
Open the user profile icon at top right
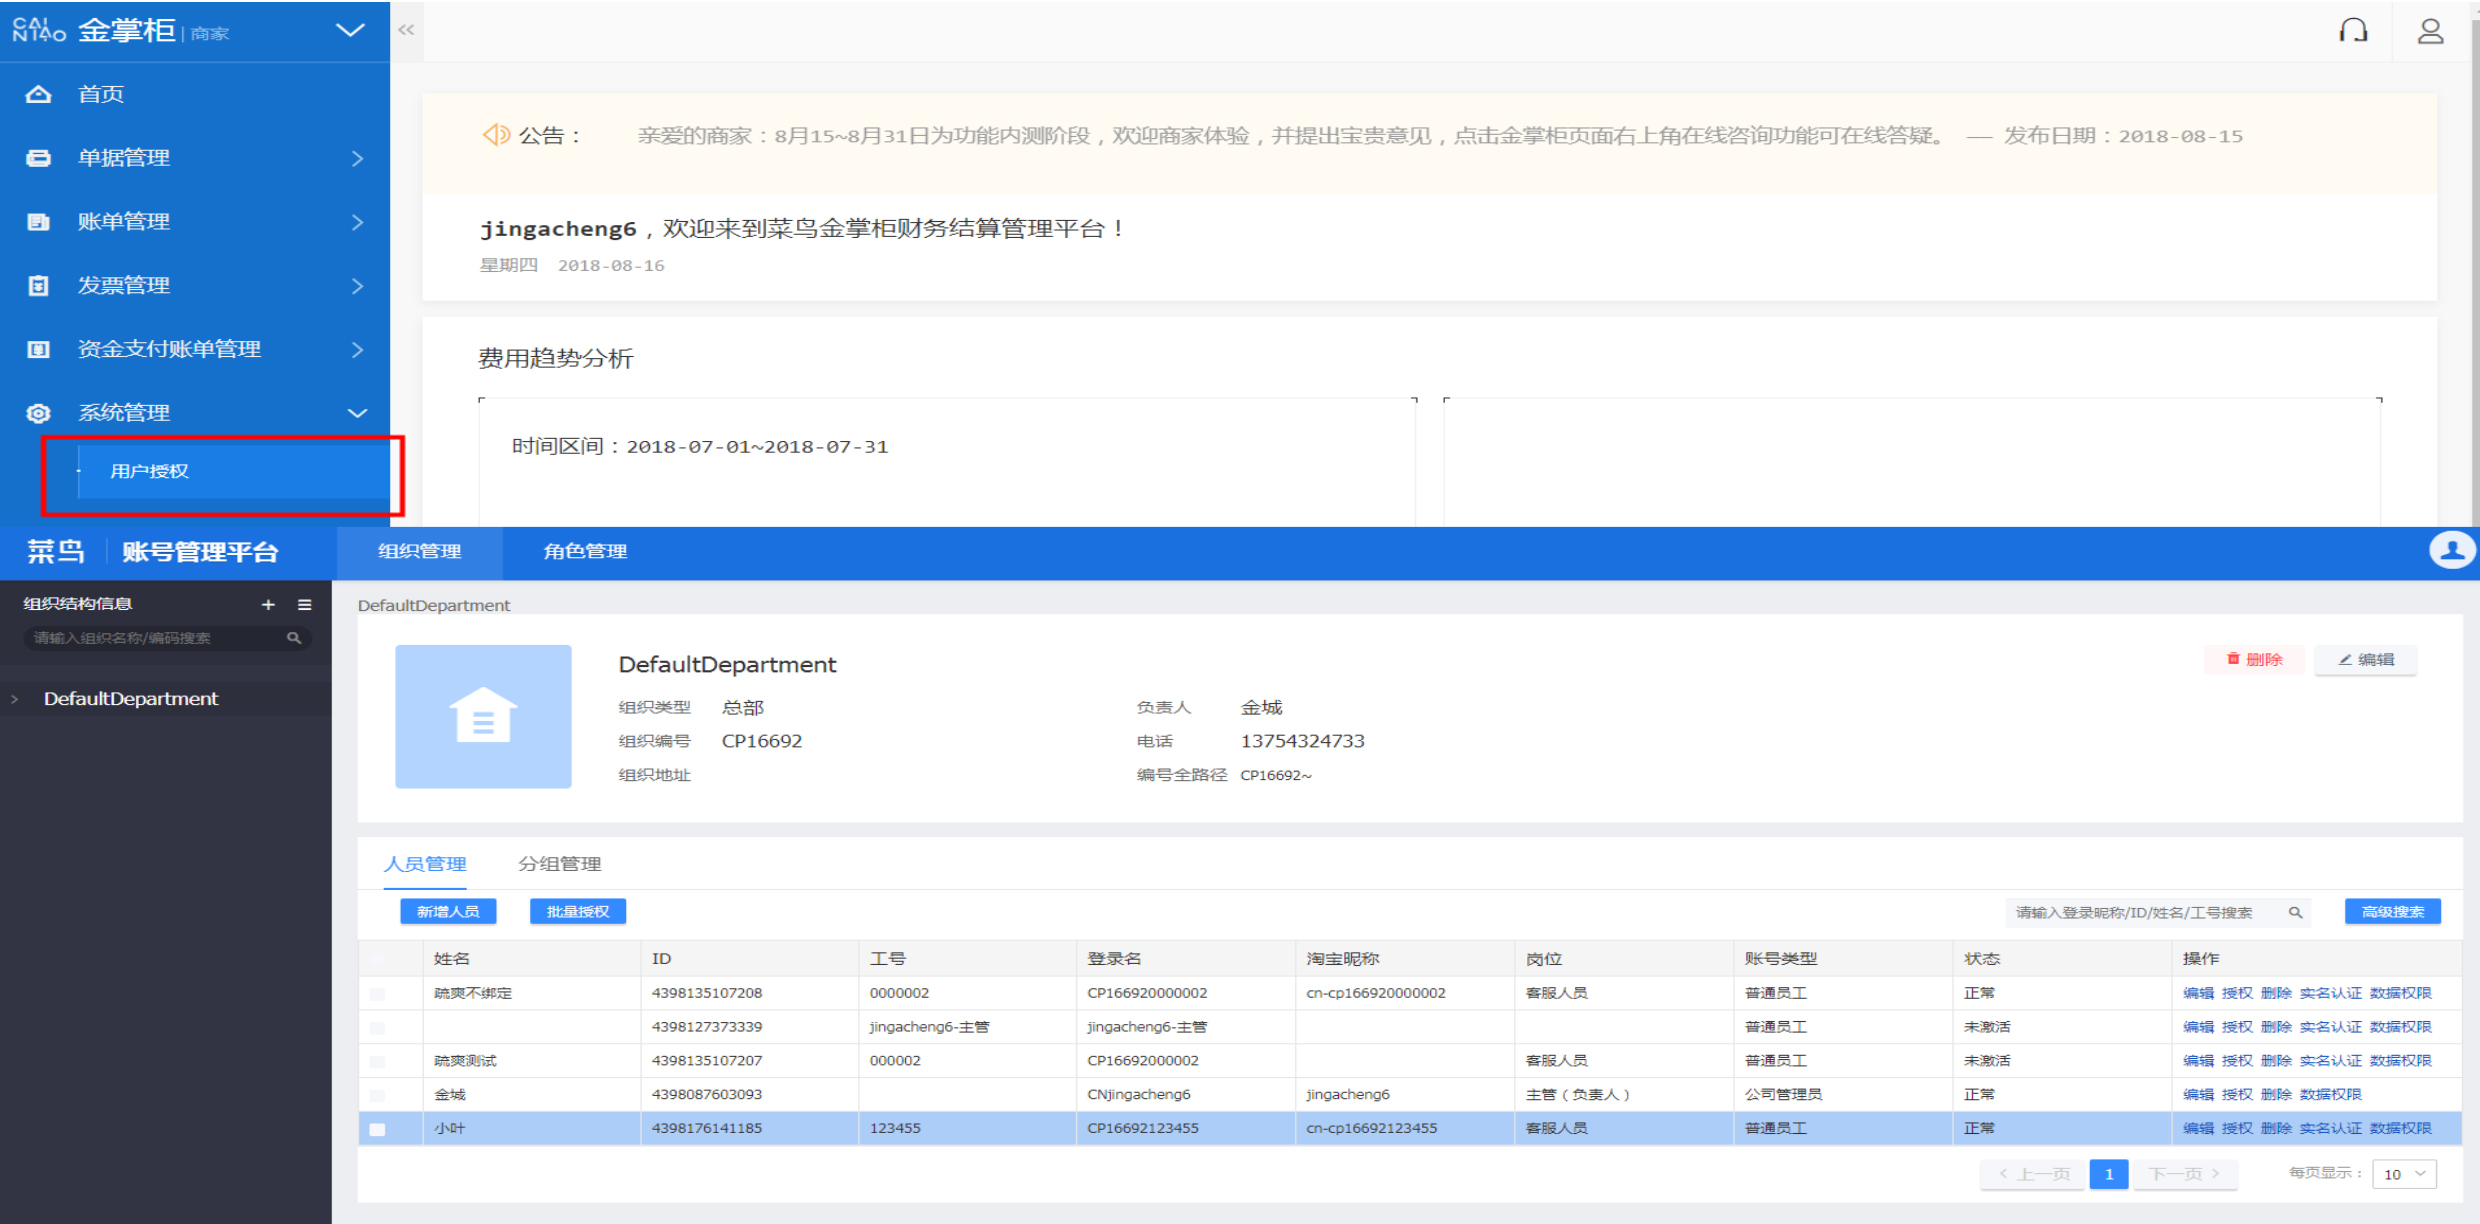(x=2430, y=31)
